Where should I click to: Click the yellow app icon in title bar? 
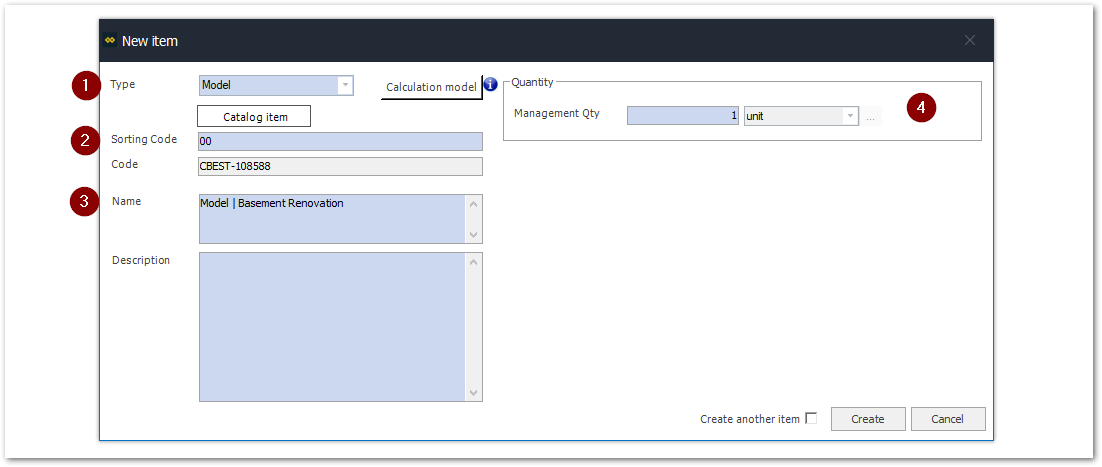[110, 41]
